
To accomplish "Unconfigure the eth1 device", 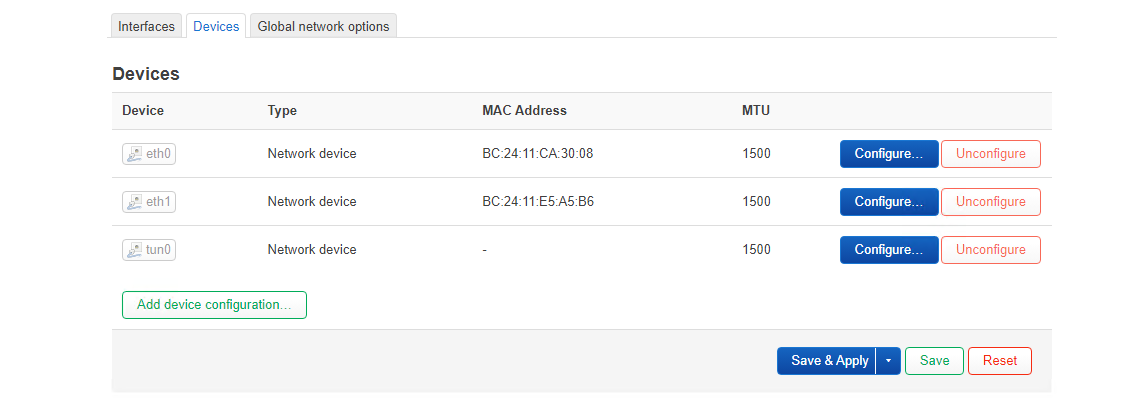I will [991, 202].
